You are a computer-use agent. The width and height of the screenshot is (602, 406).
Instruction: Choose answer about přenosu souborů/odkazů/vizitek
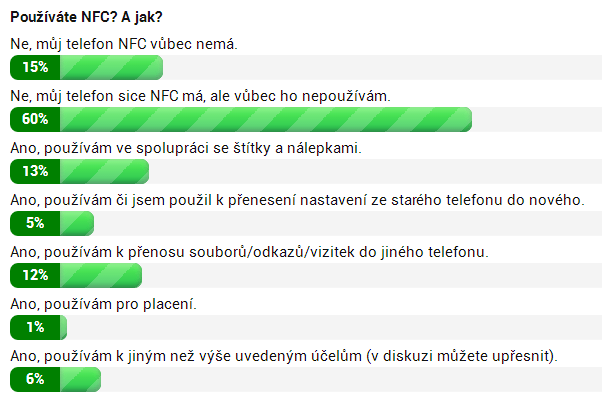coord(249,252)
